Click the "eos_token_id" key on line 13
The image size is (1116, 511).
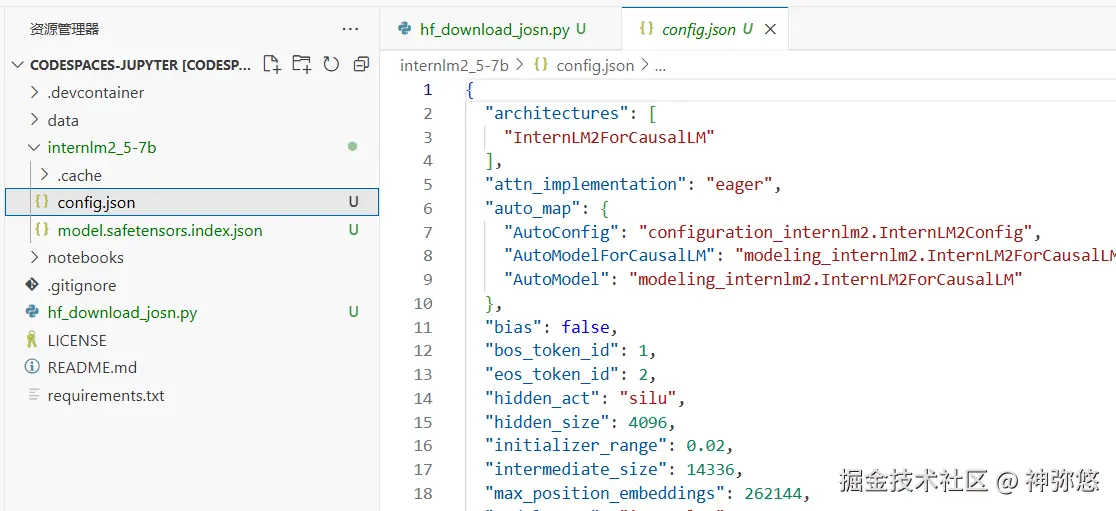[x=552, y=374]
